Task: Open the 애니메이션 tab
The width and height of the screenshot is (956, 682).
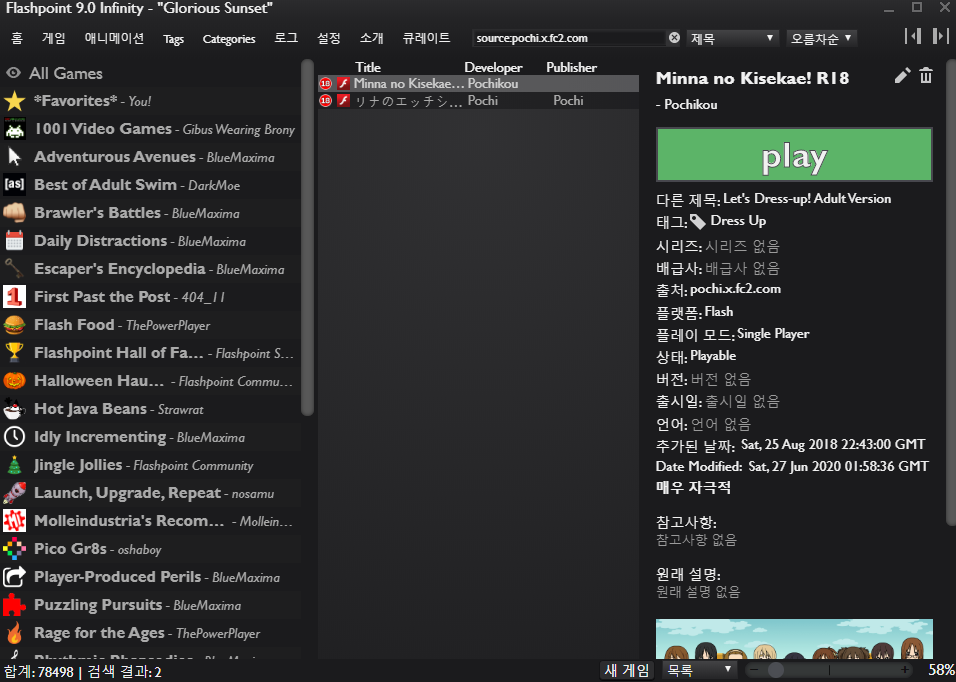Action: tap(114, 38)
